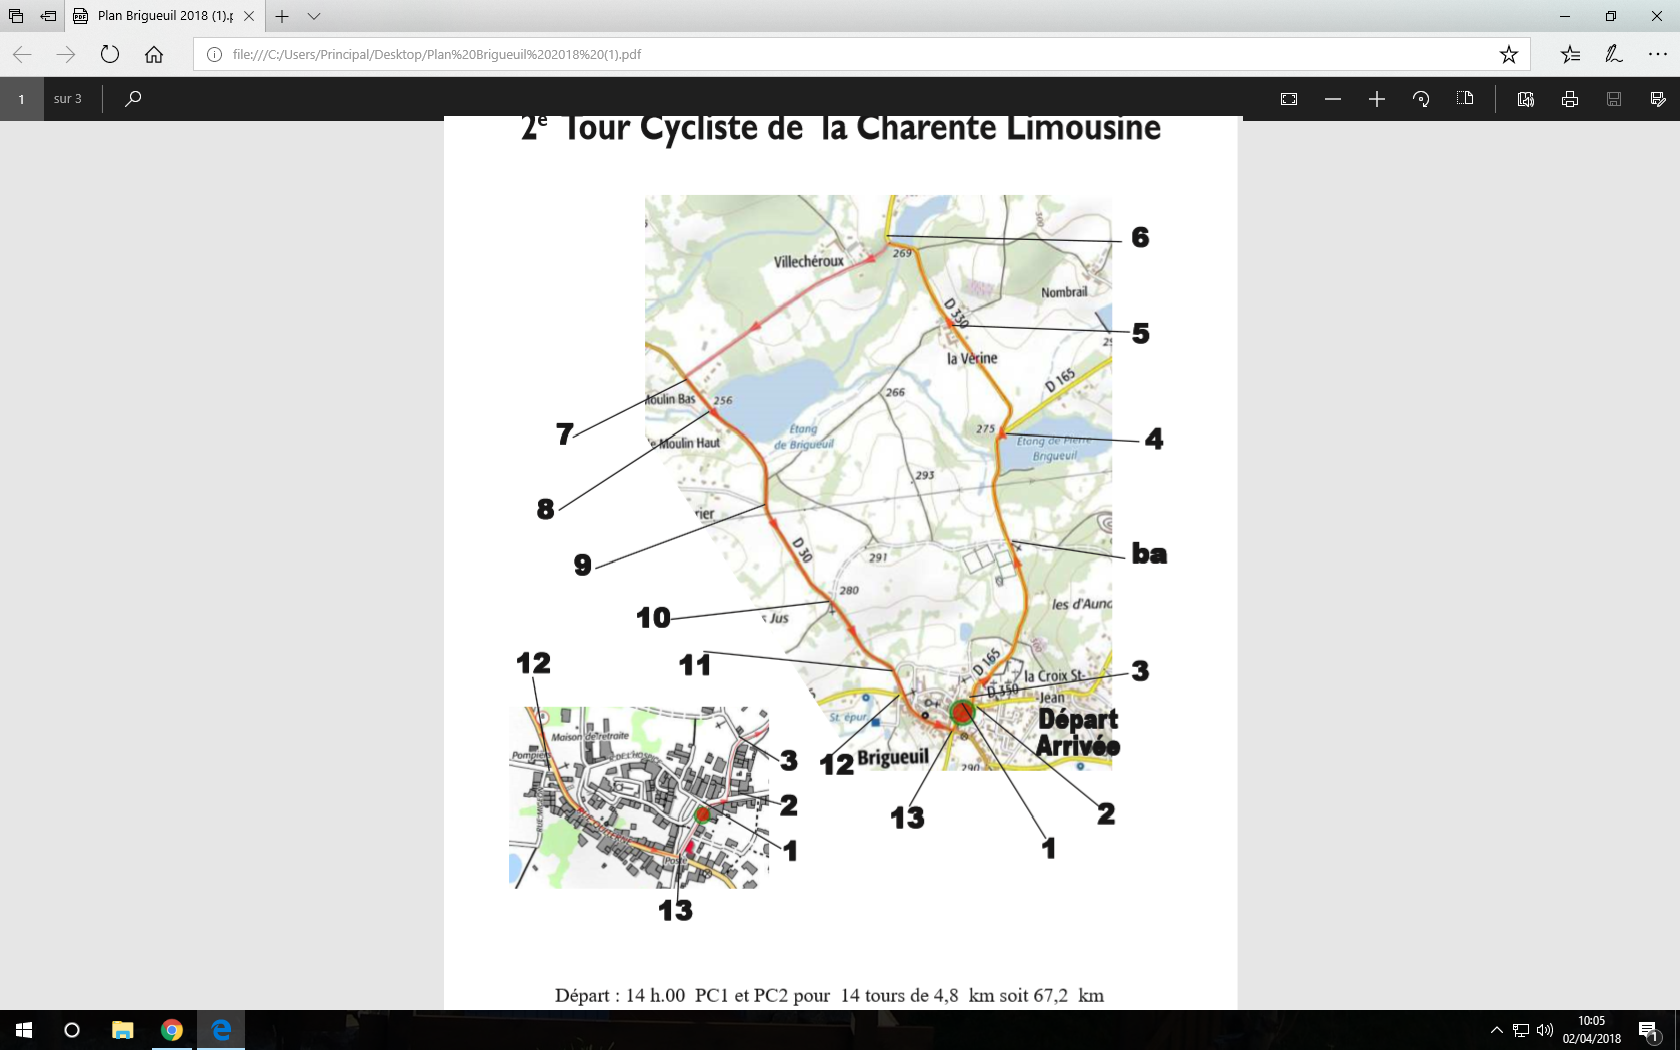Click the PDF page number field

(21, 99)
